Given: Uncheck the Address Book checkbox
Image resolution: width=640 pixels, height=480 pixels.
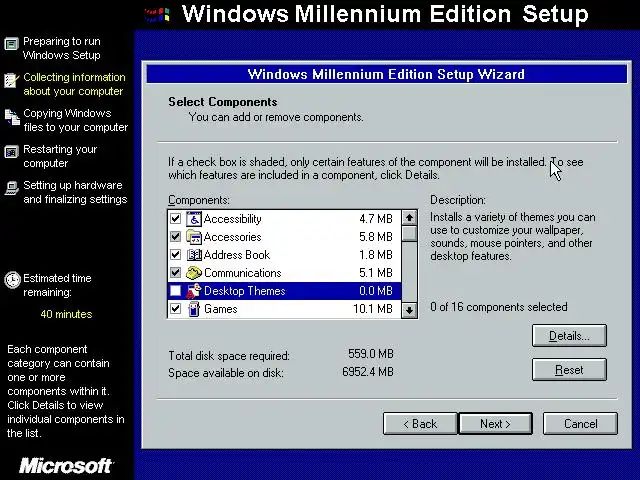Looking at the screenshot, I should click(x=176, y=255).
